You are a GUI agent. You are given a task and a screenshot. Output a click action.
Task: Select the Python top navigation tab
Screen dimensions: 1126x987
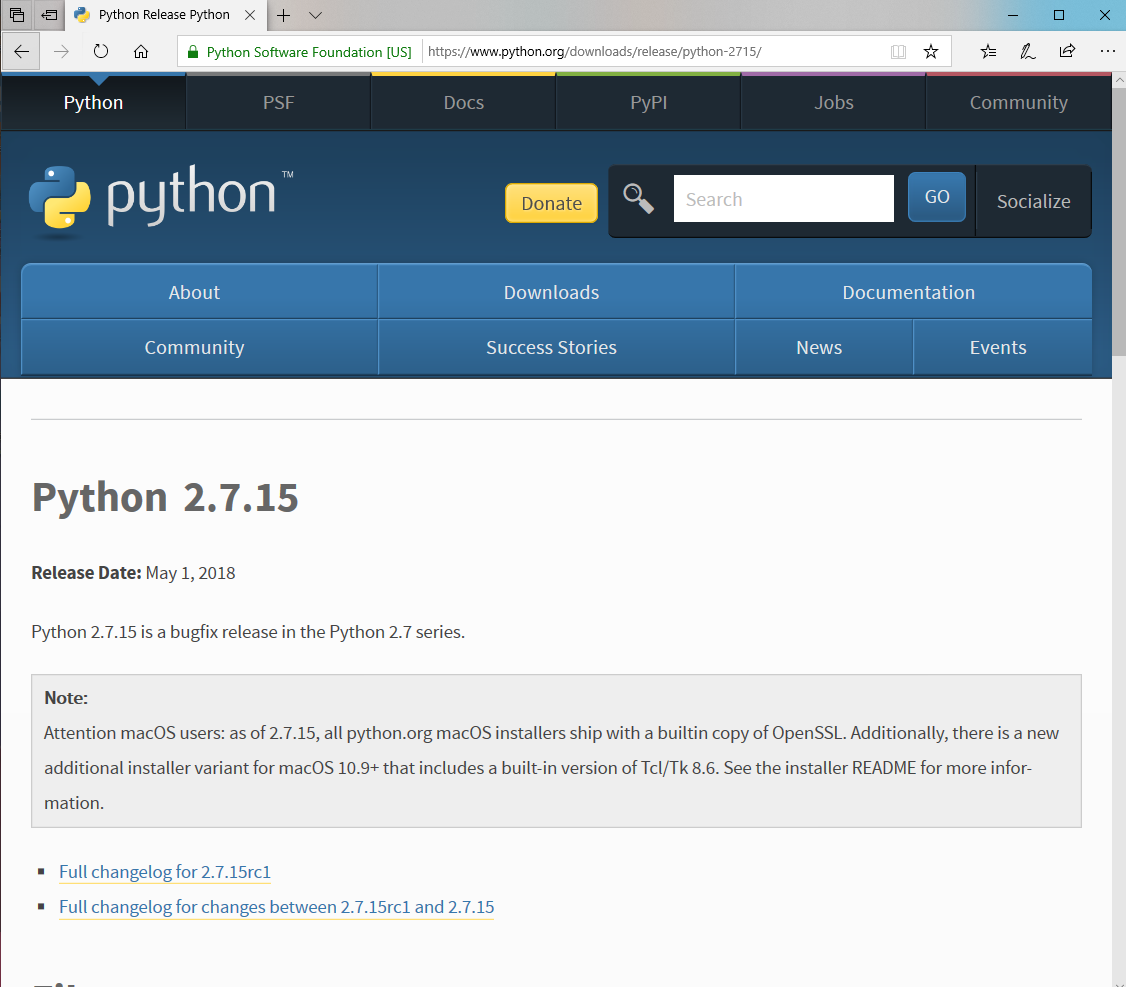93,103
